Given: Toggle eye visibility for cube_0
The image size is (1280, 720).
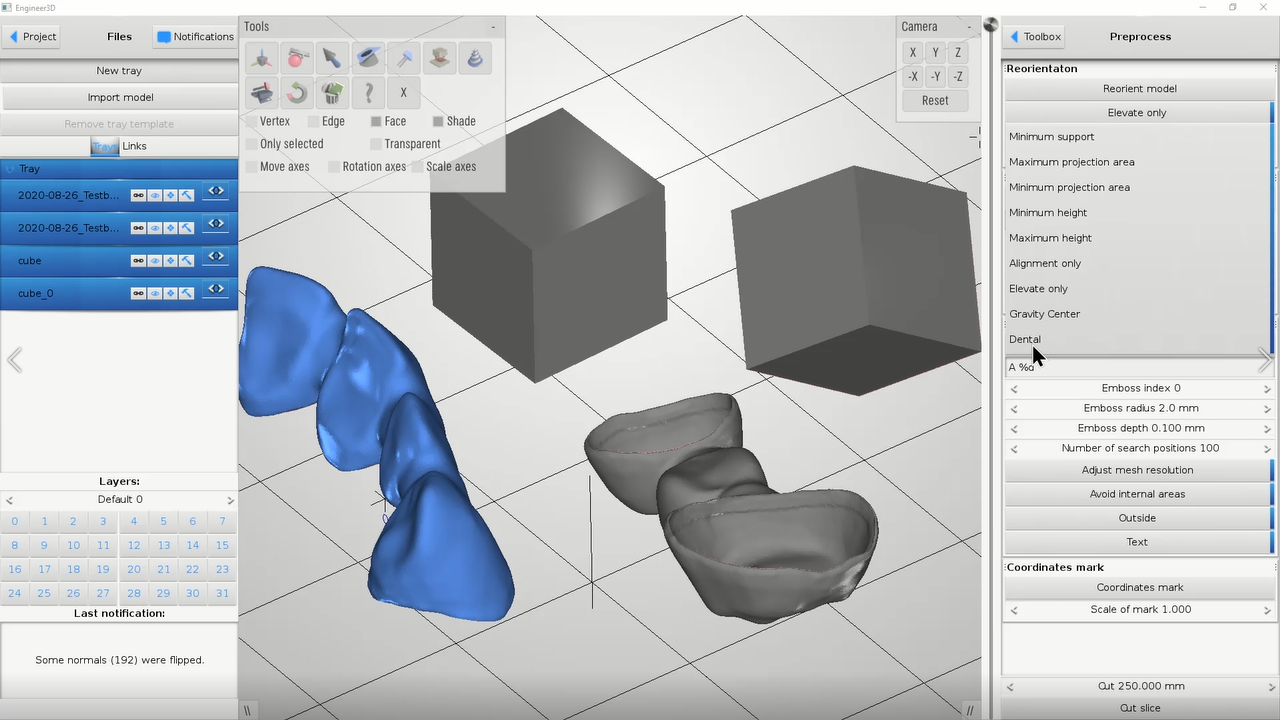Looking at the screenshot, I should (155, 293).
